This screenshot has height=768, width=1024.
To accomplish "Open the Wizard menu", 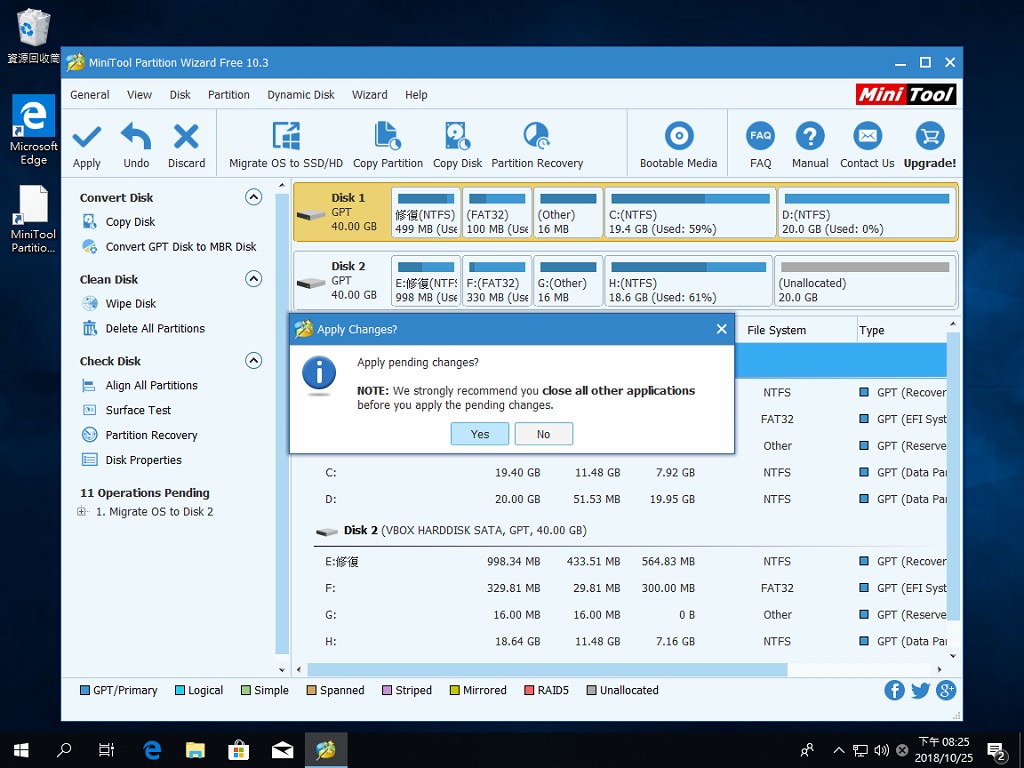I will (370, 95).
